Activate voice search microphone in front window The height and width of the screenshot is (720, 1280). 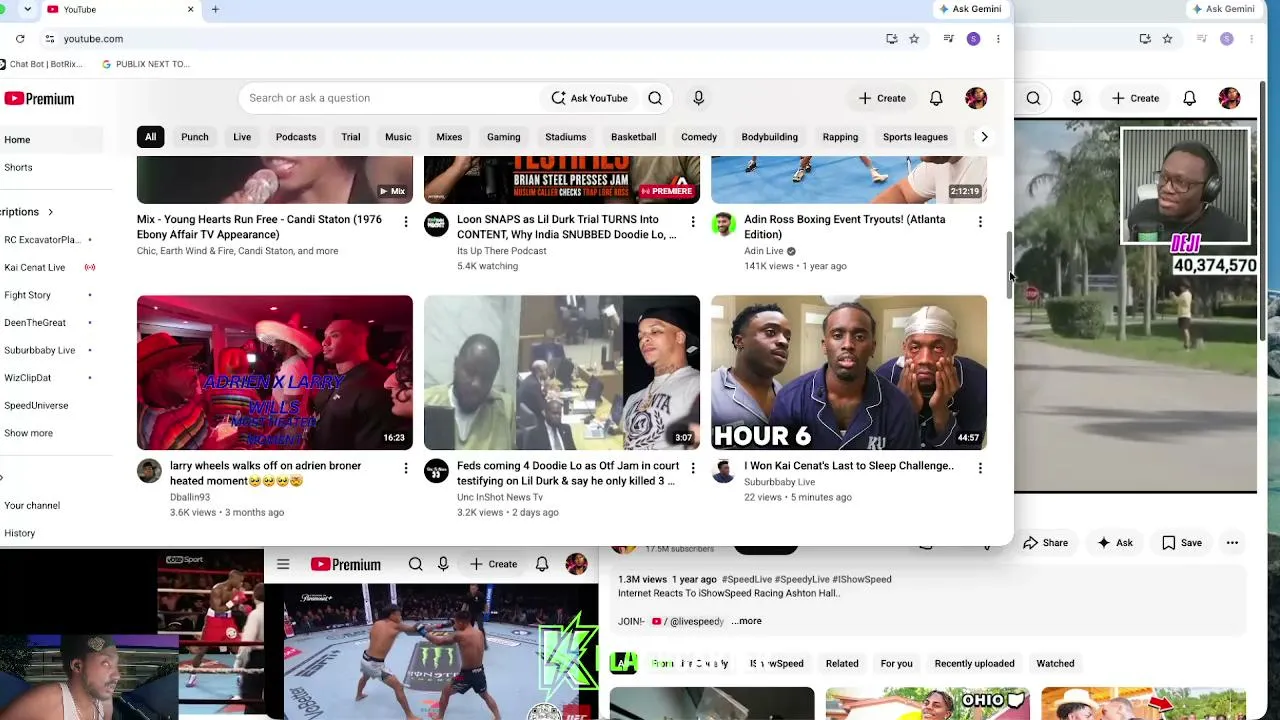pyautogui.click(x=698, y=98)
